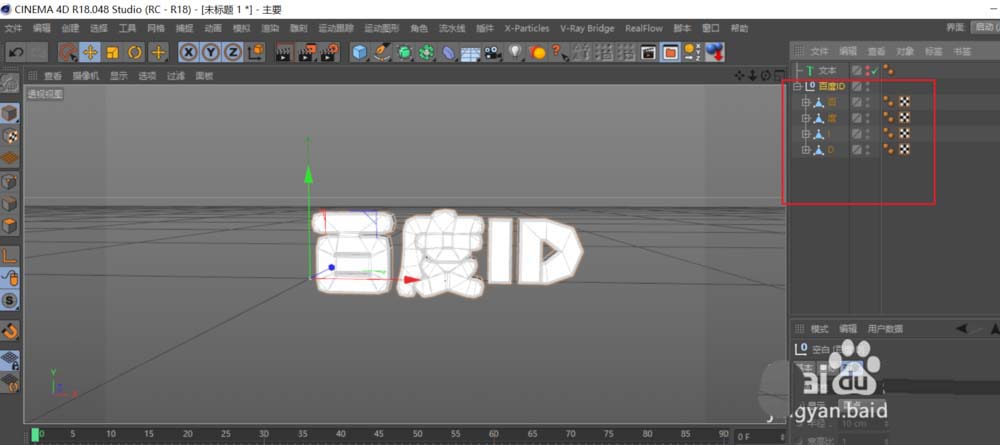Render to Picture Viewer

(x=307, y=52)
